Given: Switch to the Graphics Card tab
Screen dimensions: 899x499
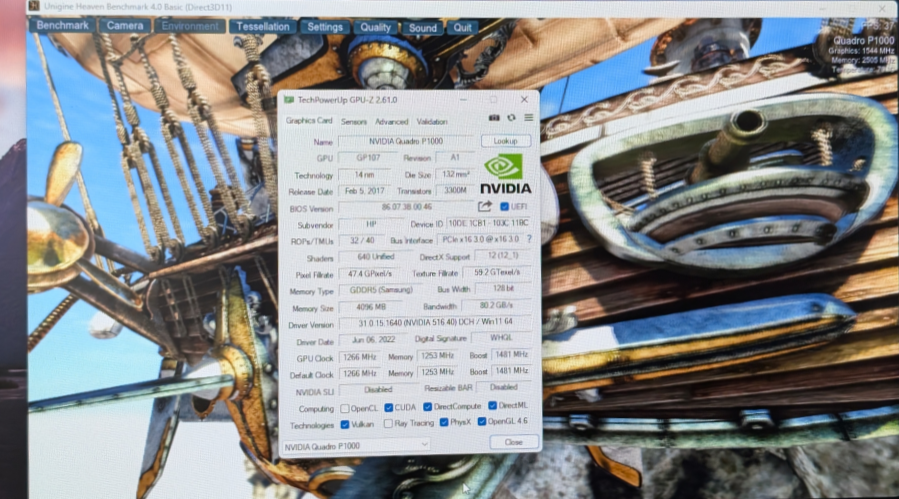Looking at the screenshot, I should point(308,120).
